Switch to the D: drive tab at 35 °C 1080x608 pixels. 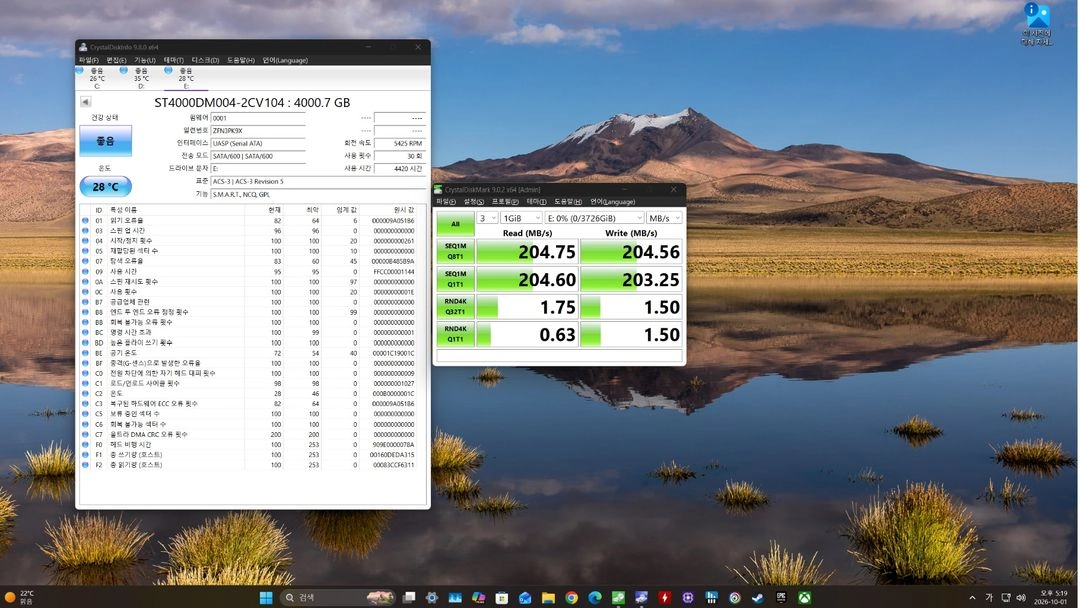coord(141,78)
